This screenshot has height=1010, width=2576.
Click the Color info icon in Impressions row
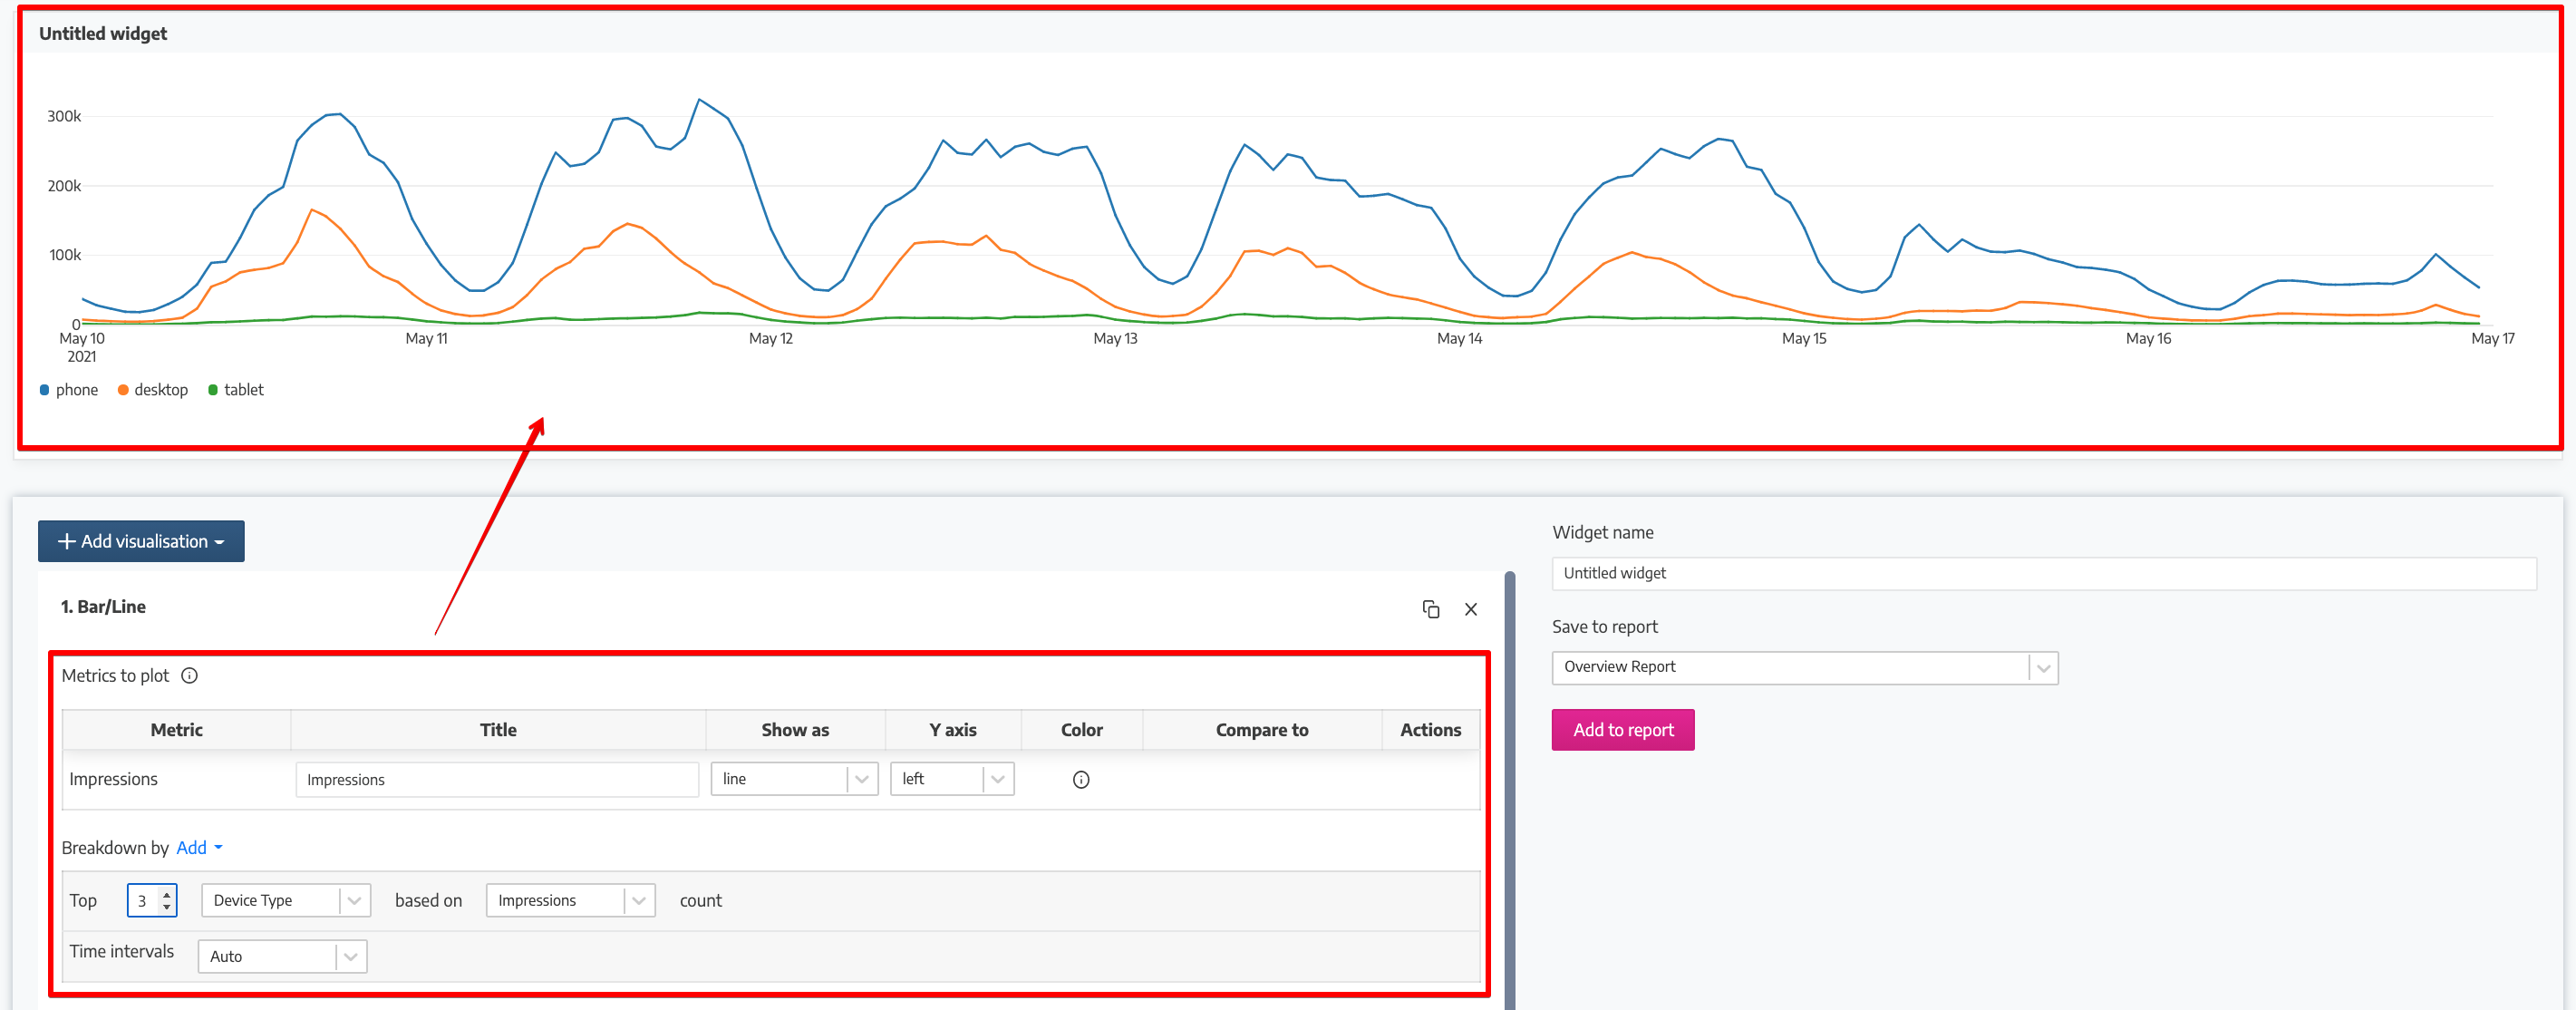1081,780
